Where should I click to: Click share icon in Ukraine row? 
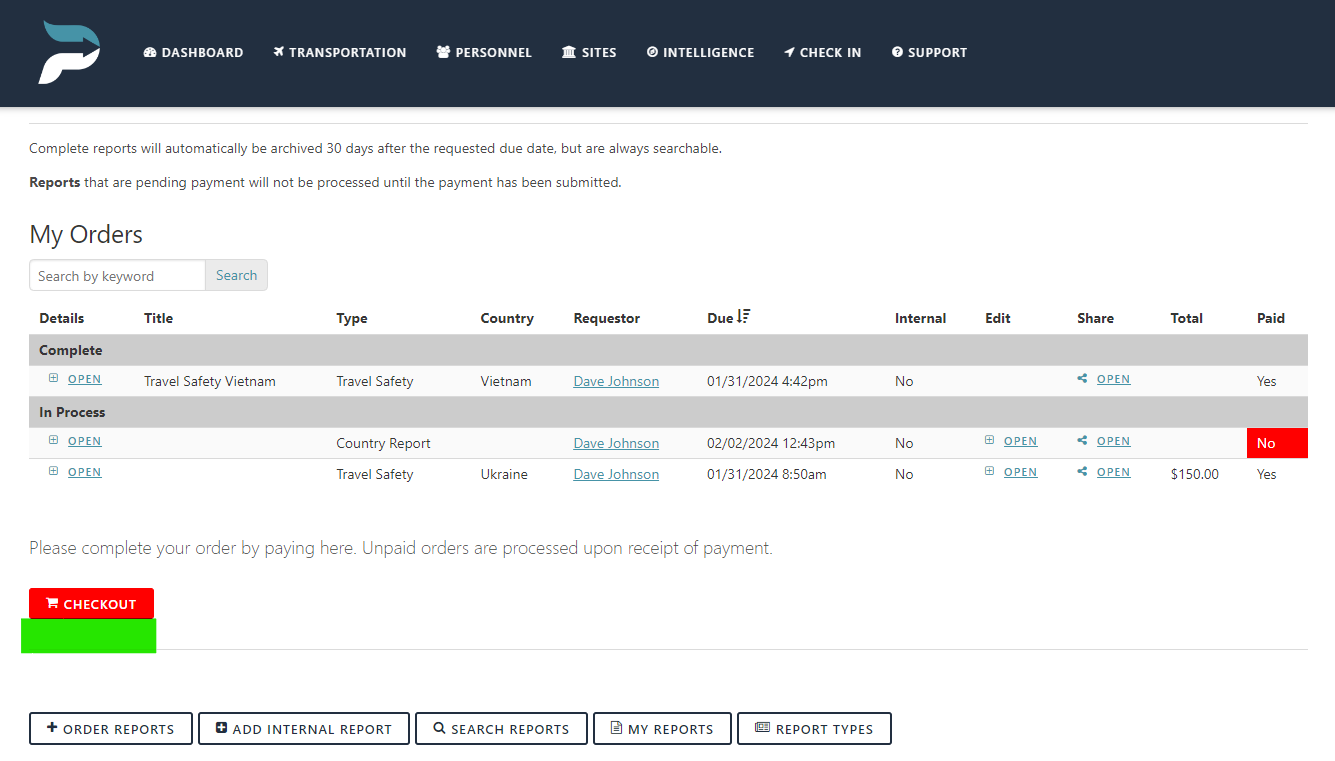(1082, 472)
